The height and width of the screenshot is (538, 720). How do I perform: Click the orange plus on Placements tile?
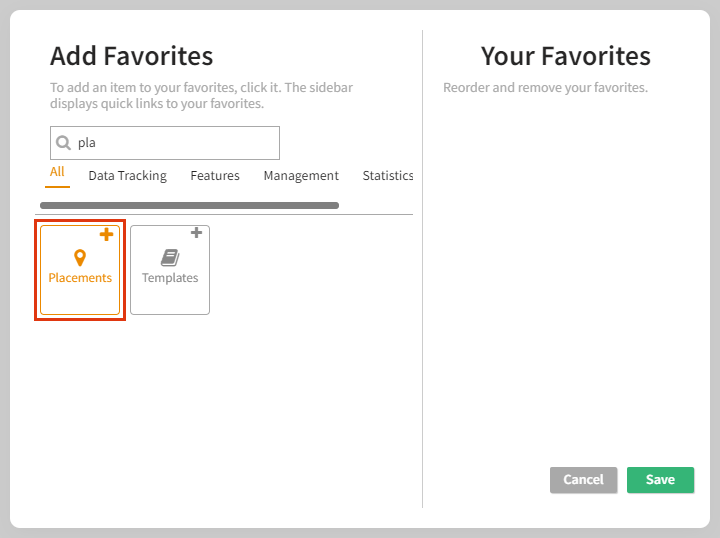pos(106,235)
